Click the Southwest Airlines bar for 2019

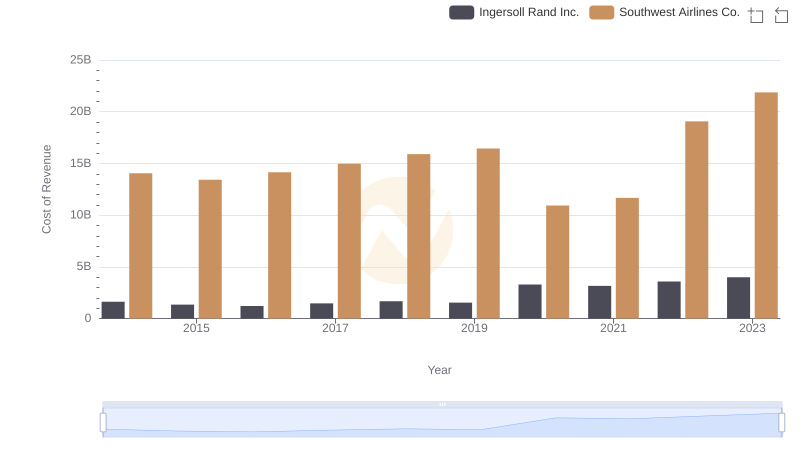[x=488, y=234]
